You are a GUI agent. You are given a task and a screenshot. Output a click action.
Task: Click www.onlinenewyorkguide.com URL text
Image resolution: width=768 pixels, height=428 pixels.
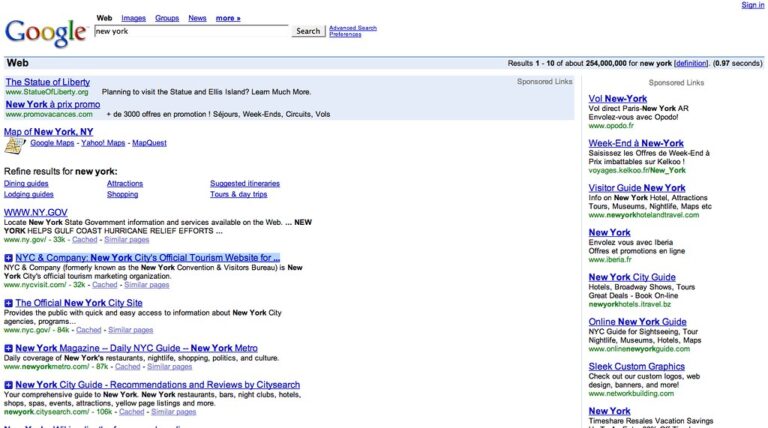click(639, 349)
